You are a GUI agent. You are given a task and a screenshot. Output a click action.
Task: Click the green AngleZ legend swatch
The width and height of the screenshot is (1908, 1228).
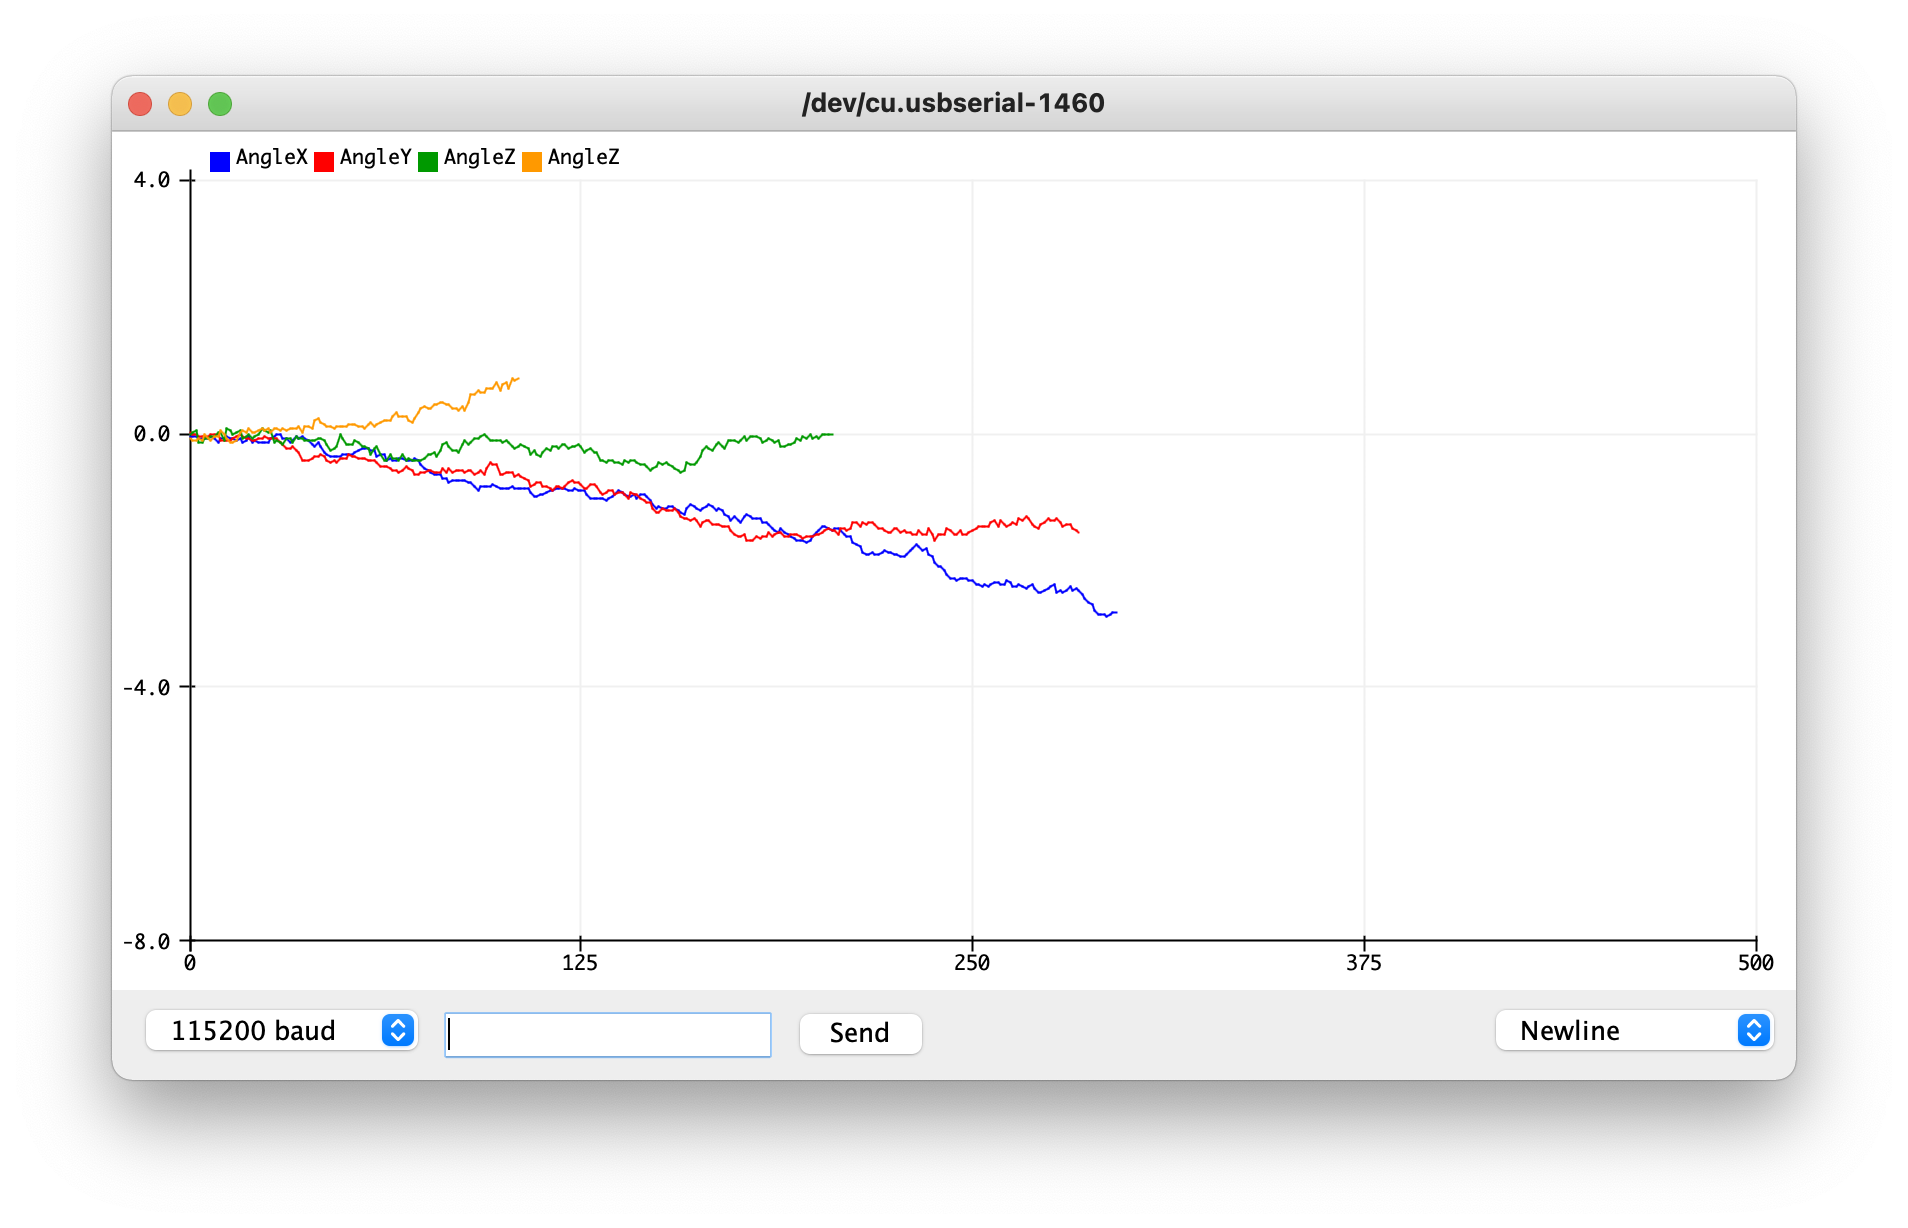click(428, 161)
